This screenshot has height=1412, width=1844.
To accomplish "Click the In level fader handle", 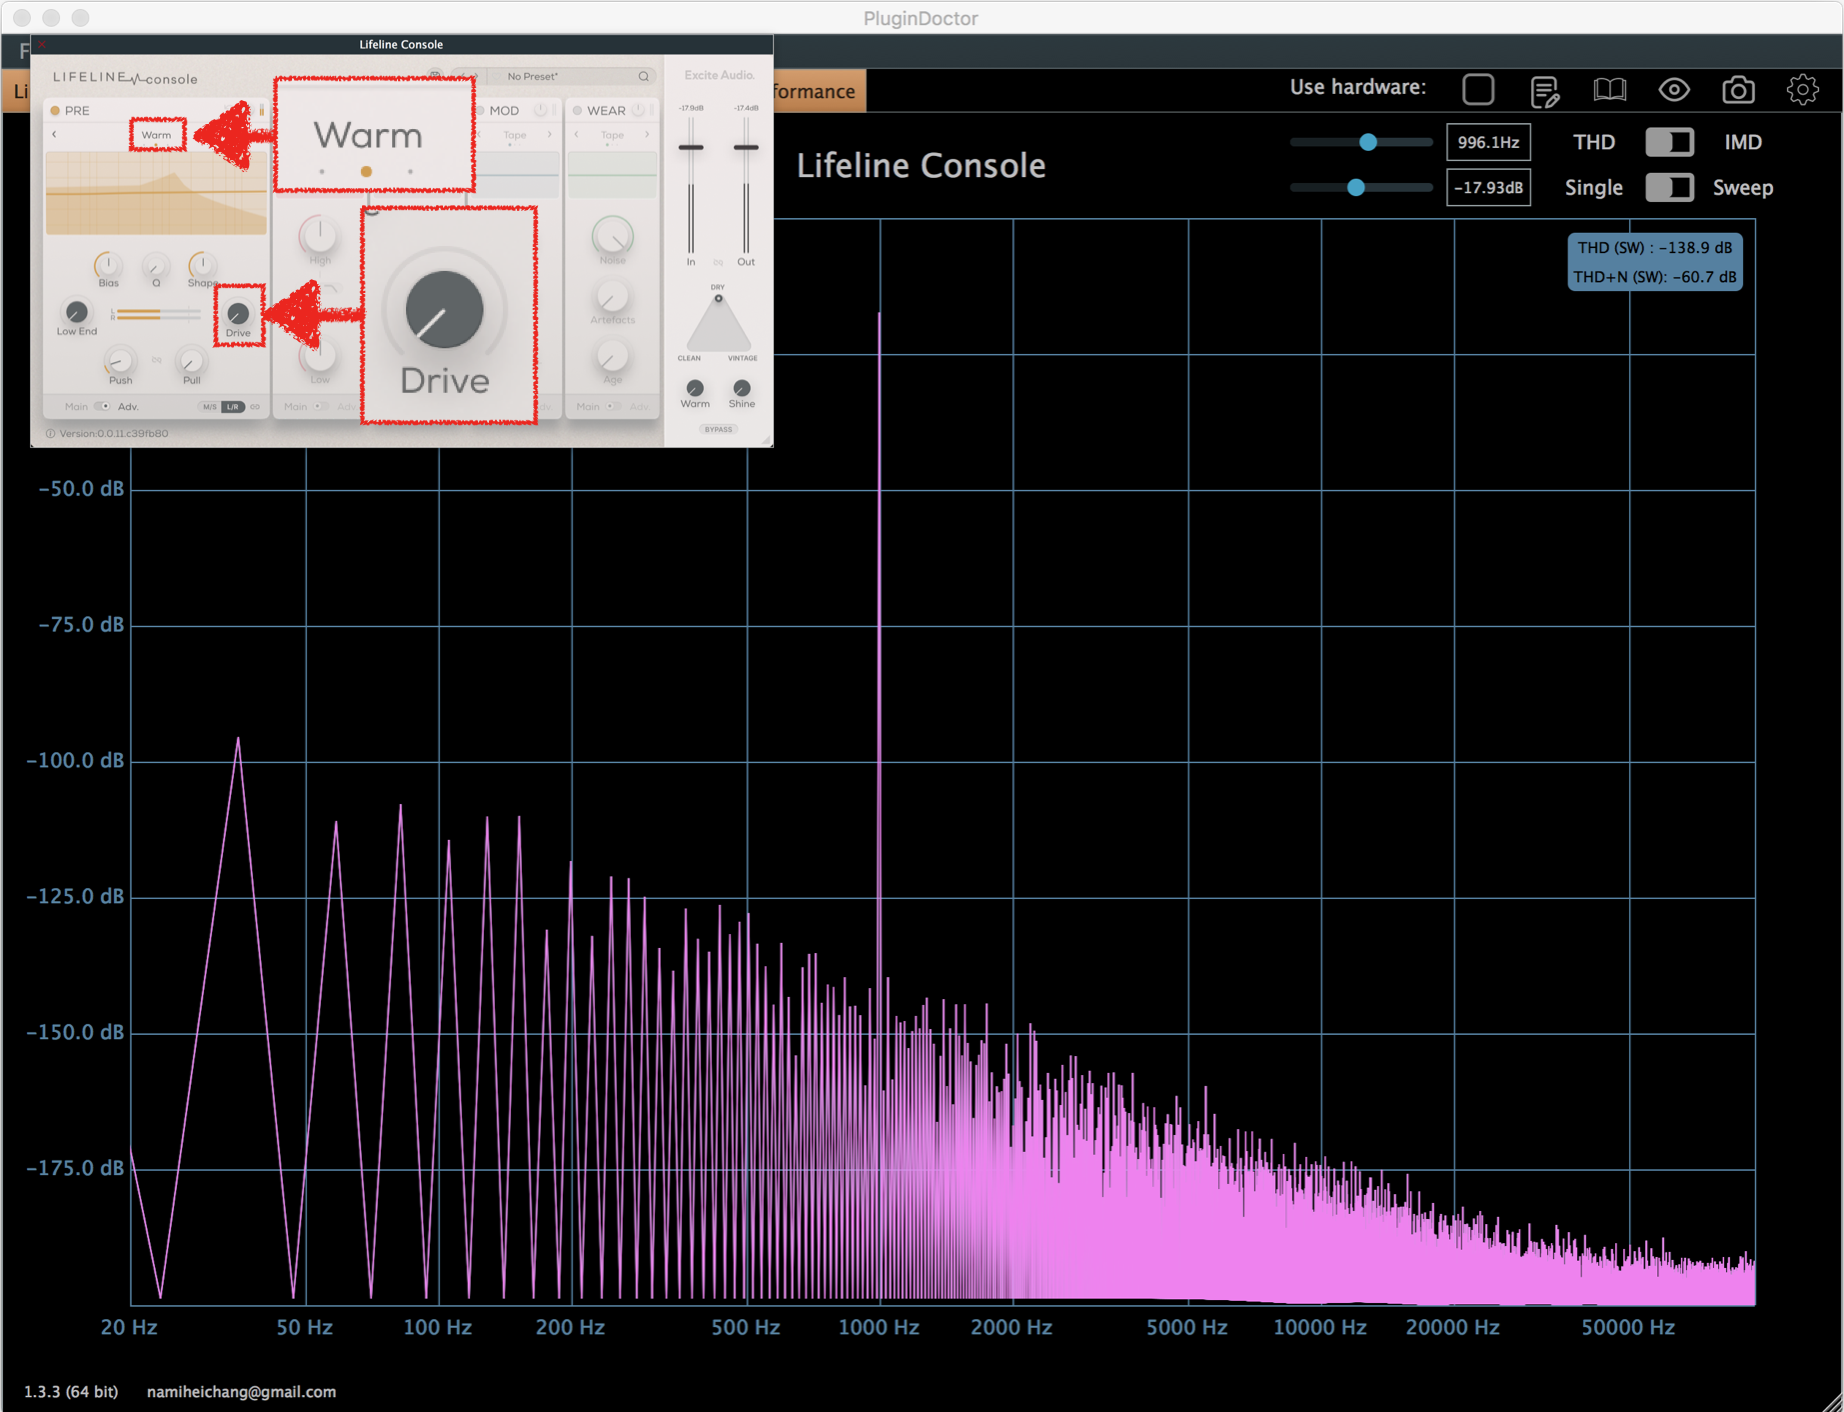I will [691, 147].
